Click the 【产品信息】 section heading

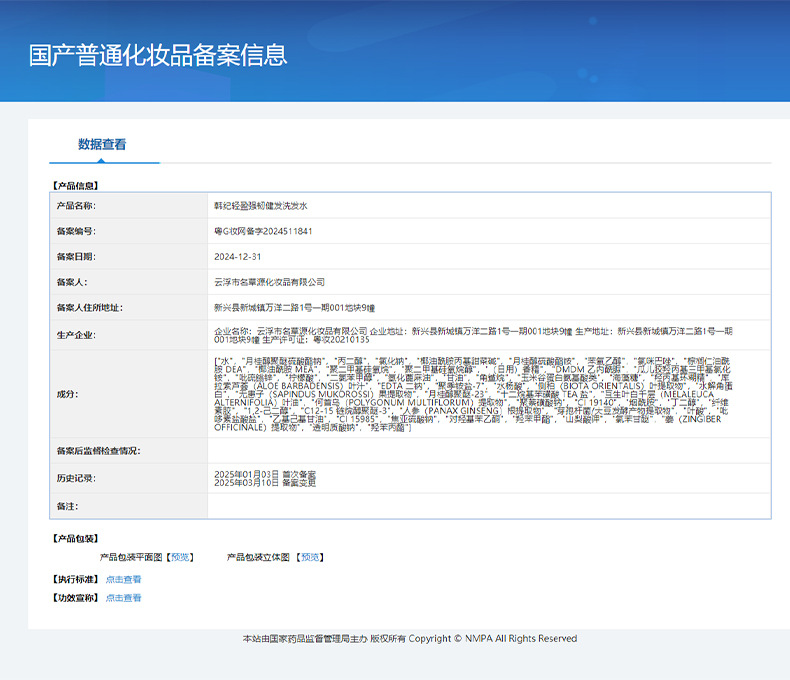click(76, 186)
